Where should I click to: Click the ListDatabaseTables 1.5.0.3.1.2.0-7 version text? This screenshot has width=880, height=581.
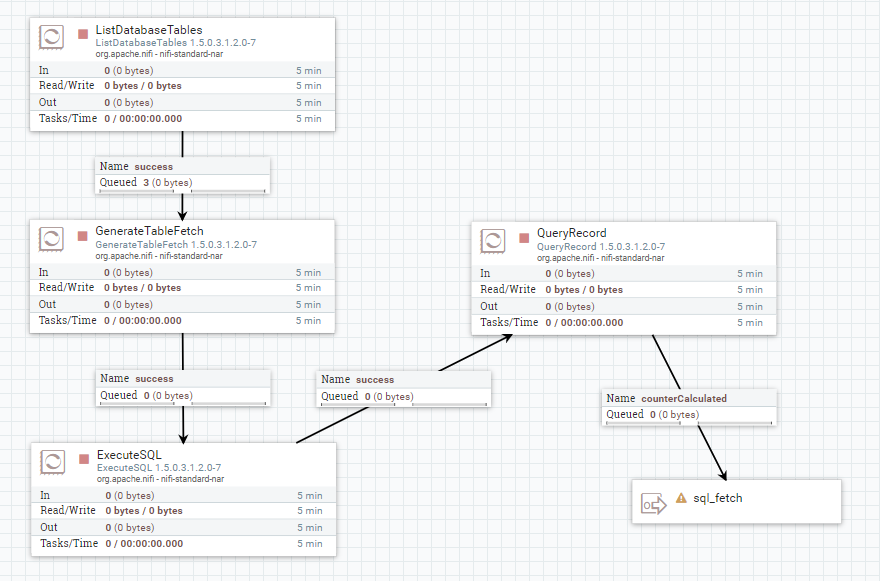point(176,43)
